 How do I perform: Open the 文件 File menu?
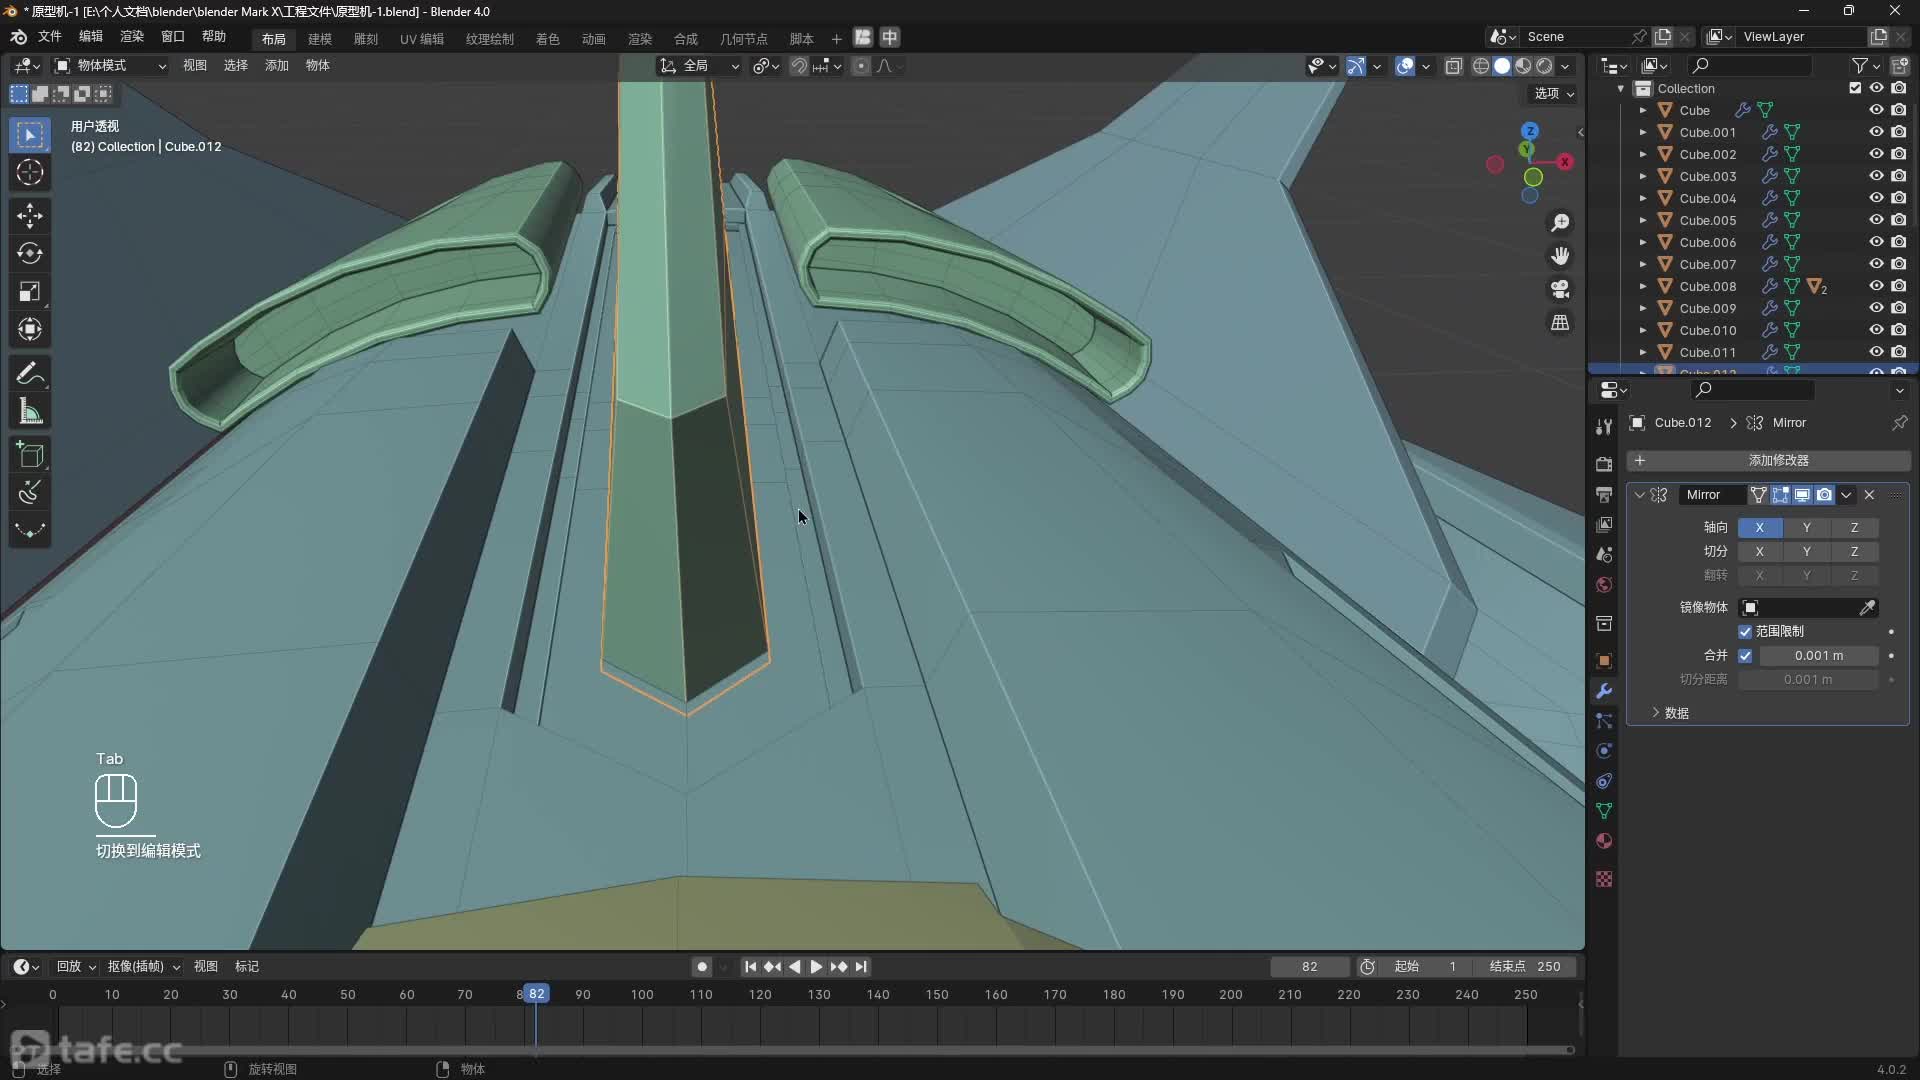coord(50,37)
